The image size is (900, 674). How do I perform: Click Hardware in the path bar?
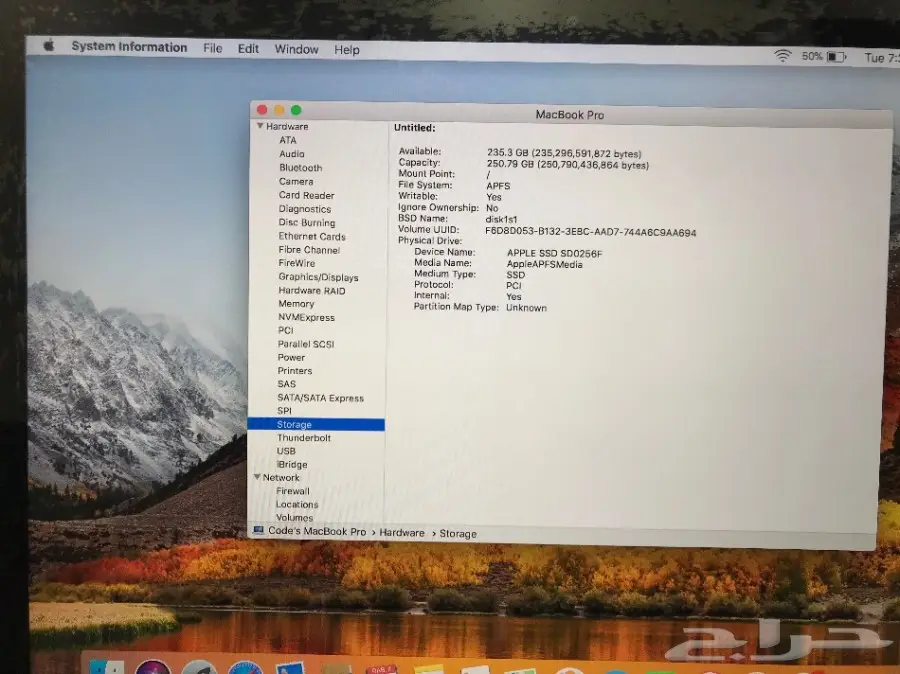(x=402, y=533)
